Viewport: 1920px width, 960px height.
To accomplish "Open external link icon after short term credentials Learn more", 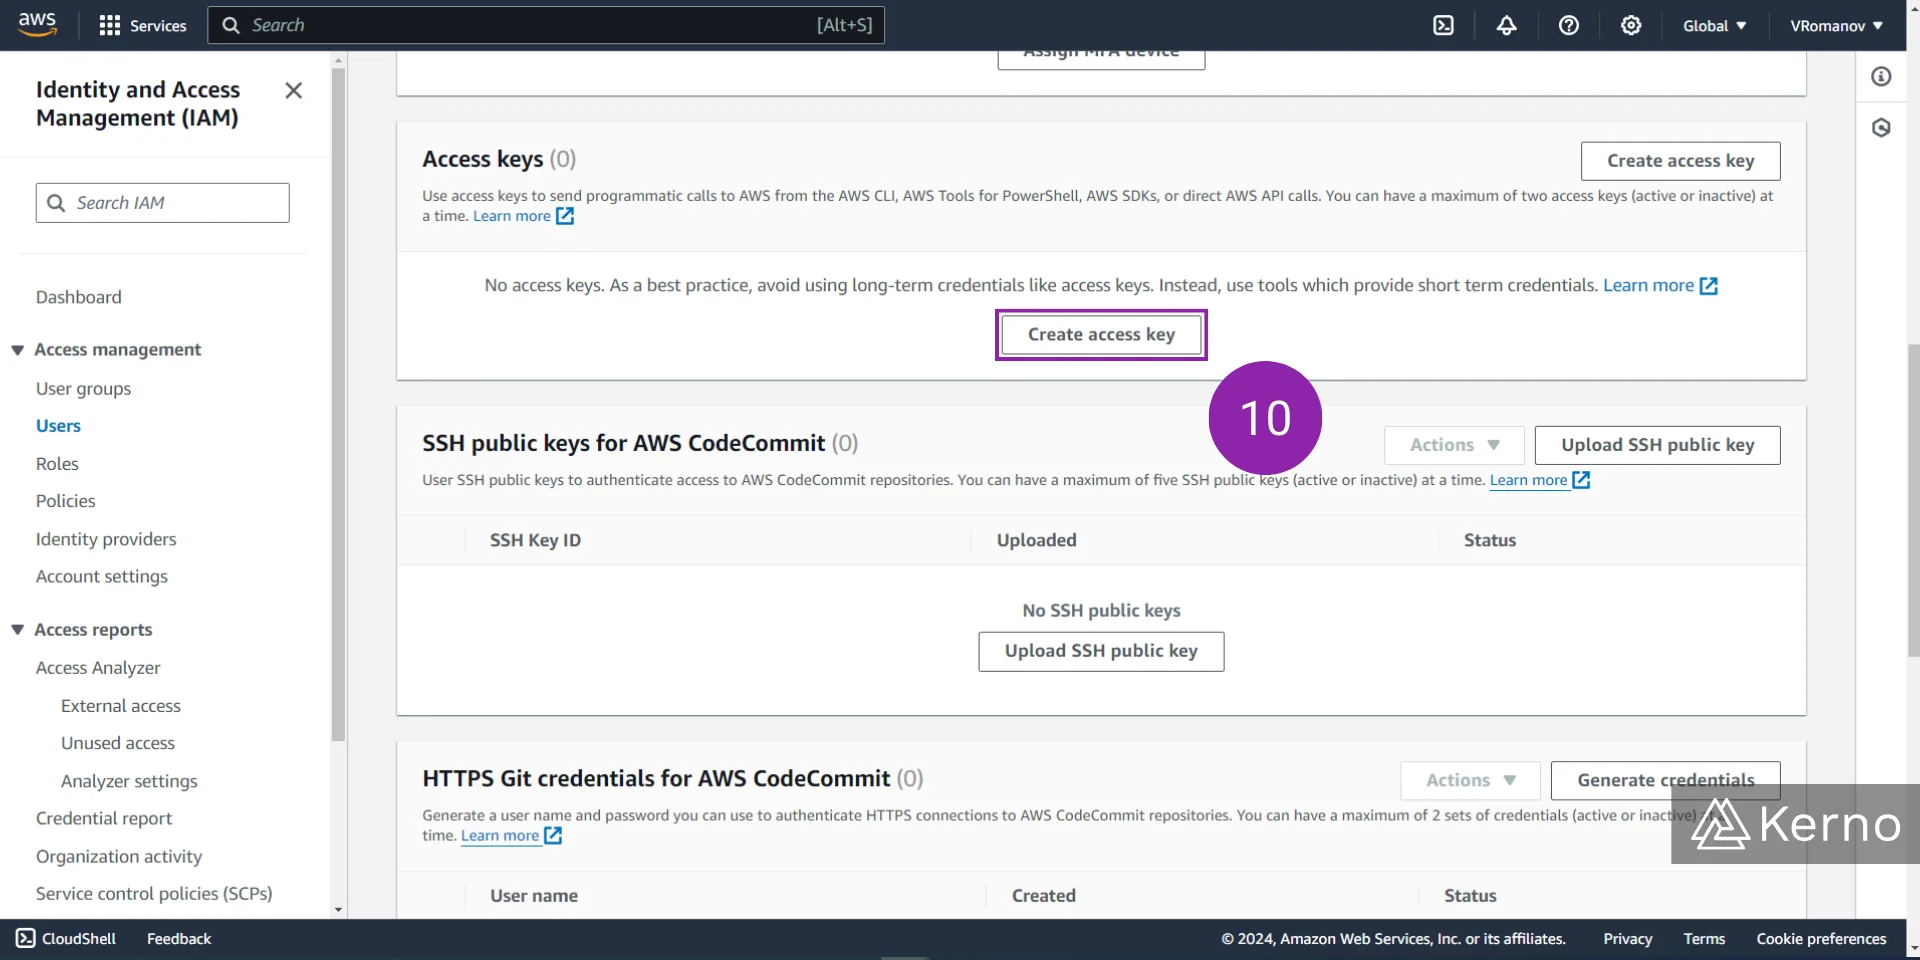I will (x=1709, y=286).
